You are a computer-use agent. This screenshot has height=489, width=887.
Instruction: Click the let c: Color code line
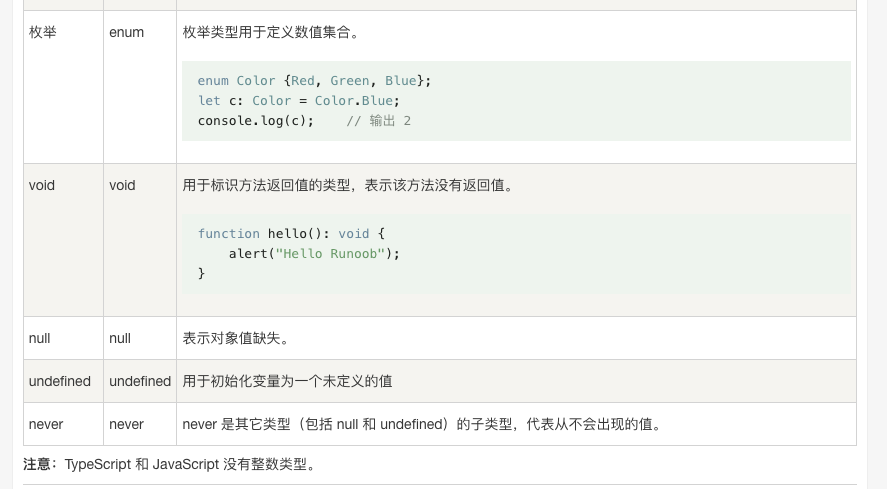point(298,100)
